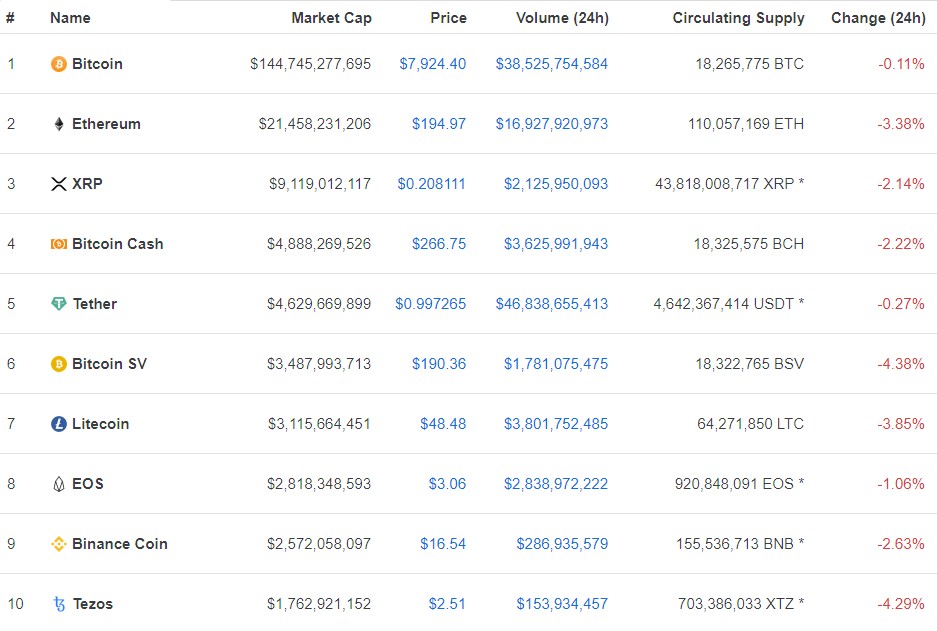Click Tezos price $2.51

pyautogui.click(x=447, y=604)
